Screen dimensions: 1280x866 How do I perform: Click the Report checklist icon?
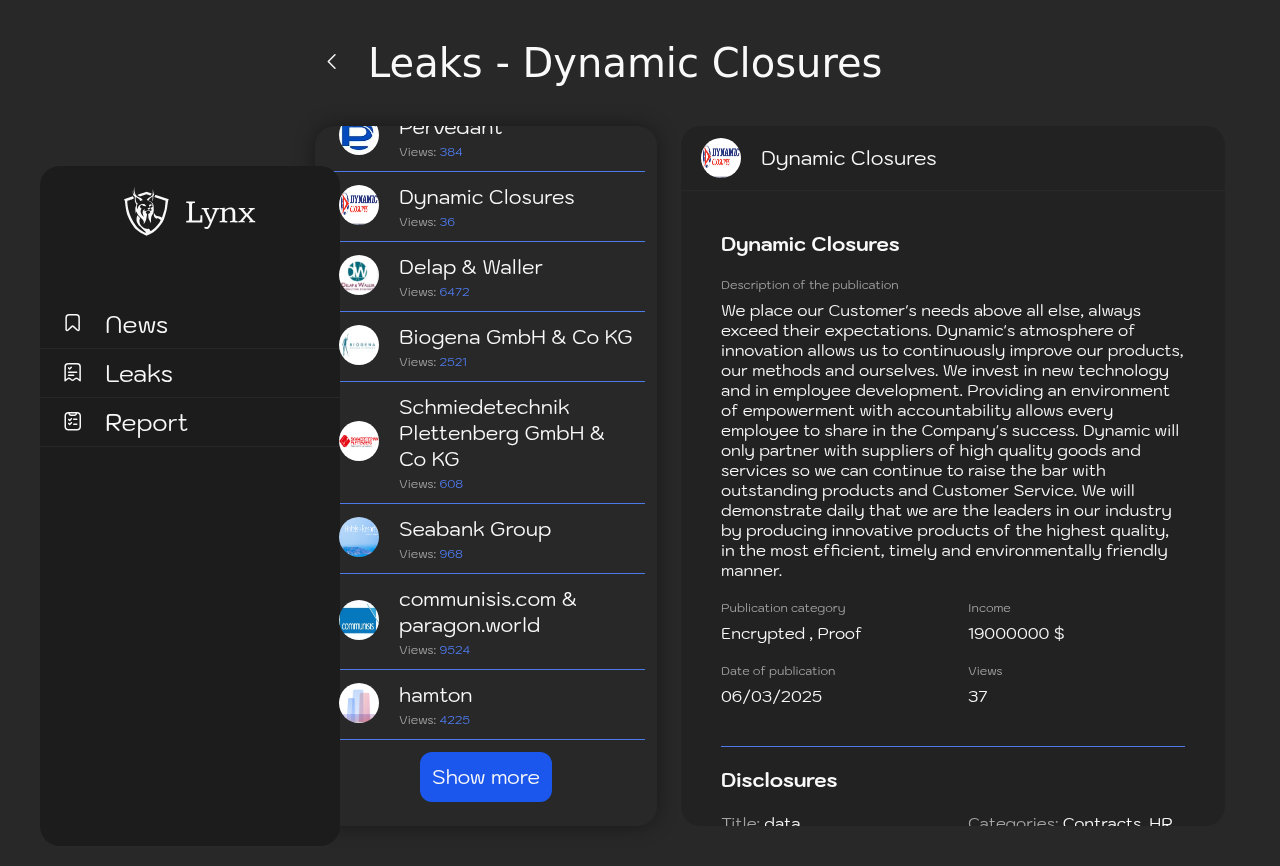coord(73,421)
